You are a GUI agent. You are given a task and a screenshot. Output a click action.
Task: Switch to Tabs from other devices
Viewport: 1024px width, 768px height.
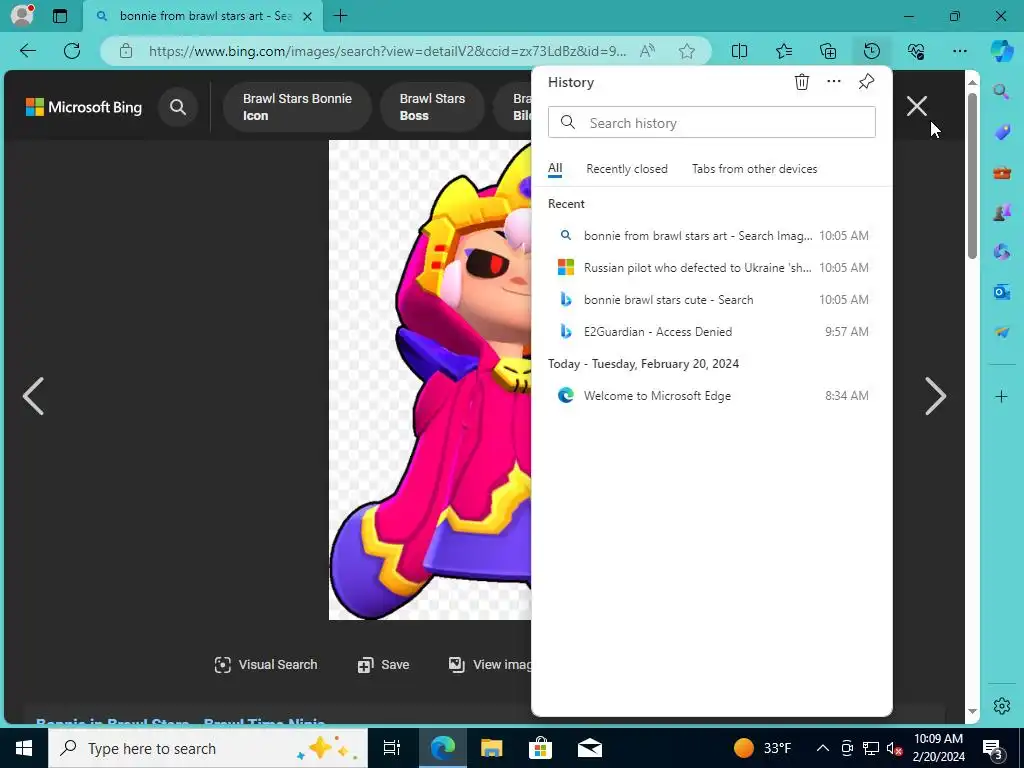(x=754, y=168)
